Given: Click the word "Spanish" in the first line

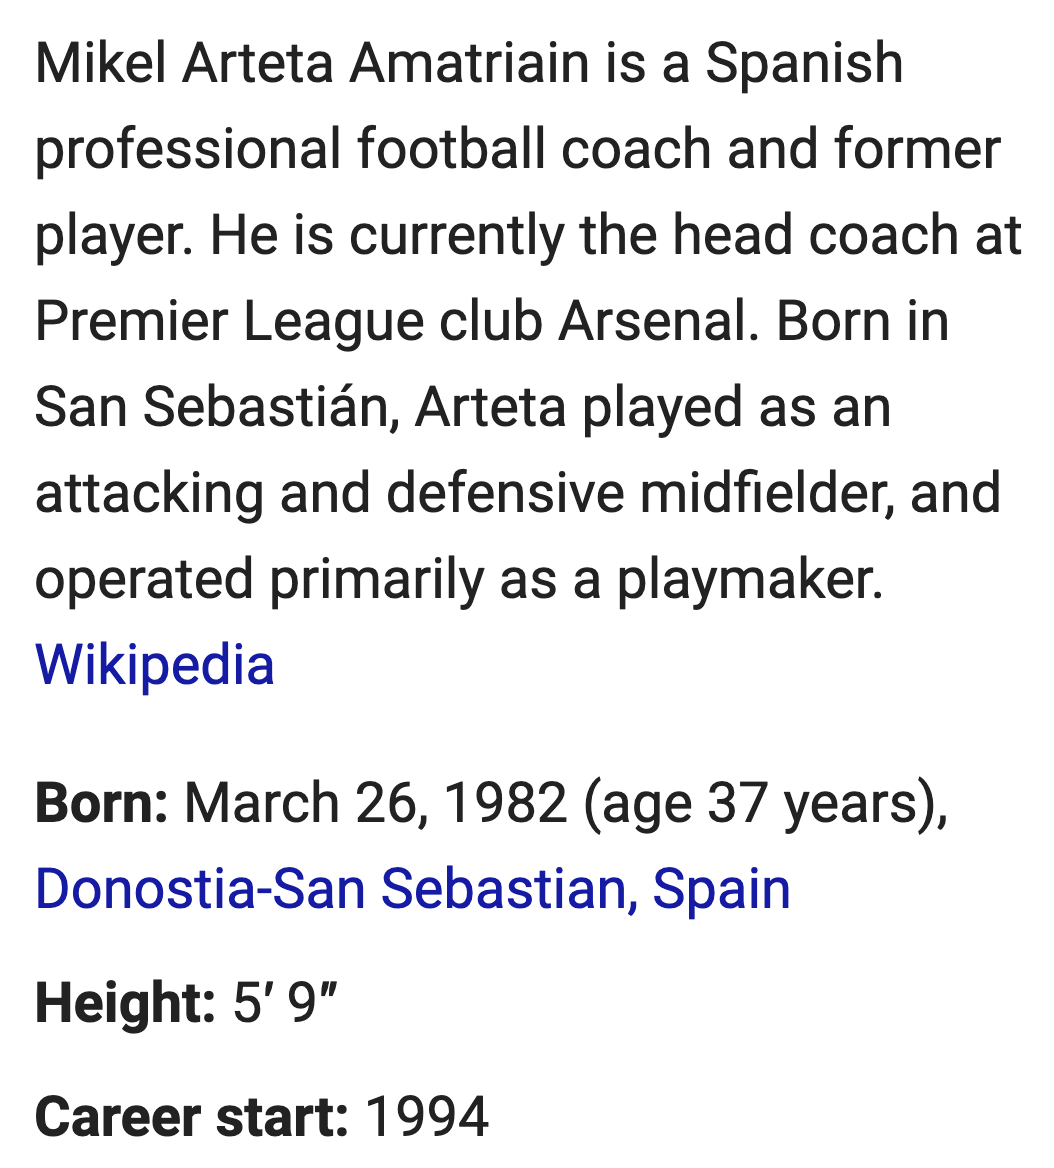Looking at the screenshot, I should [x=804, y=63].
